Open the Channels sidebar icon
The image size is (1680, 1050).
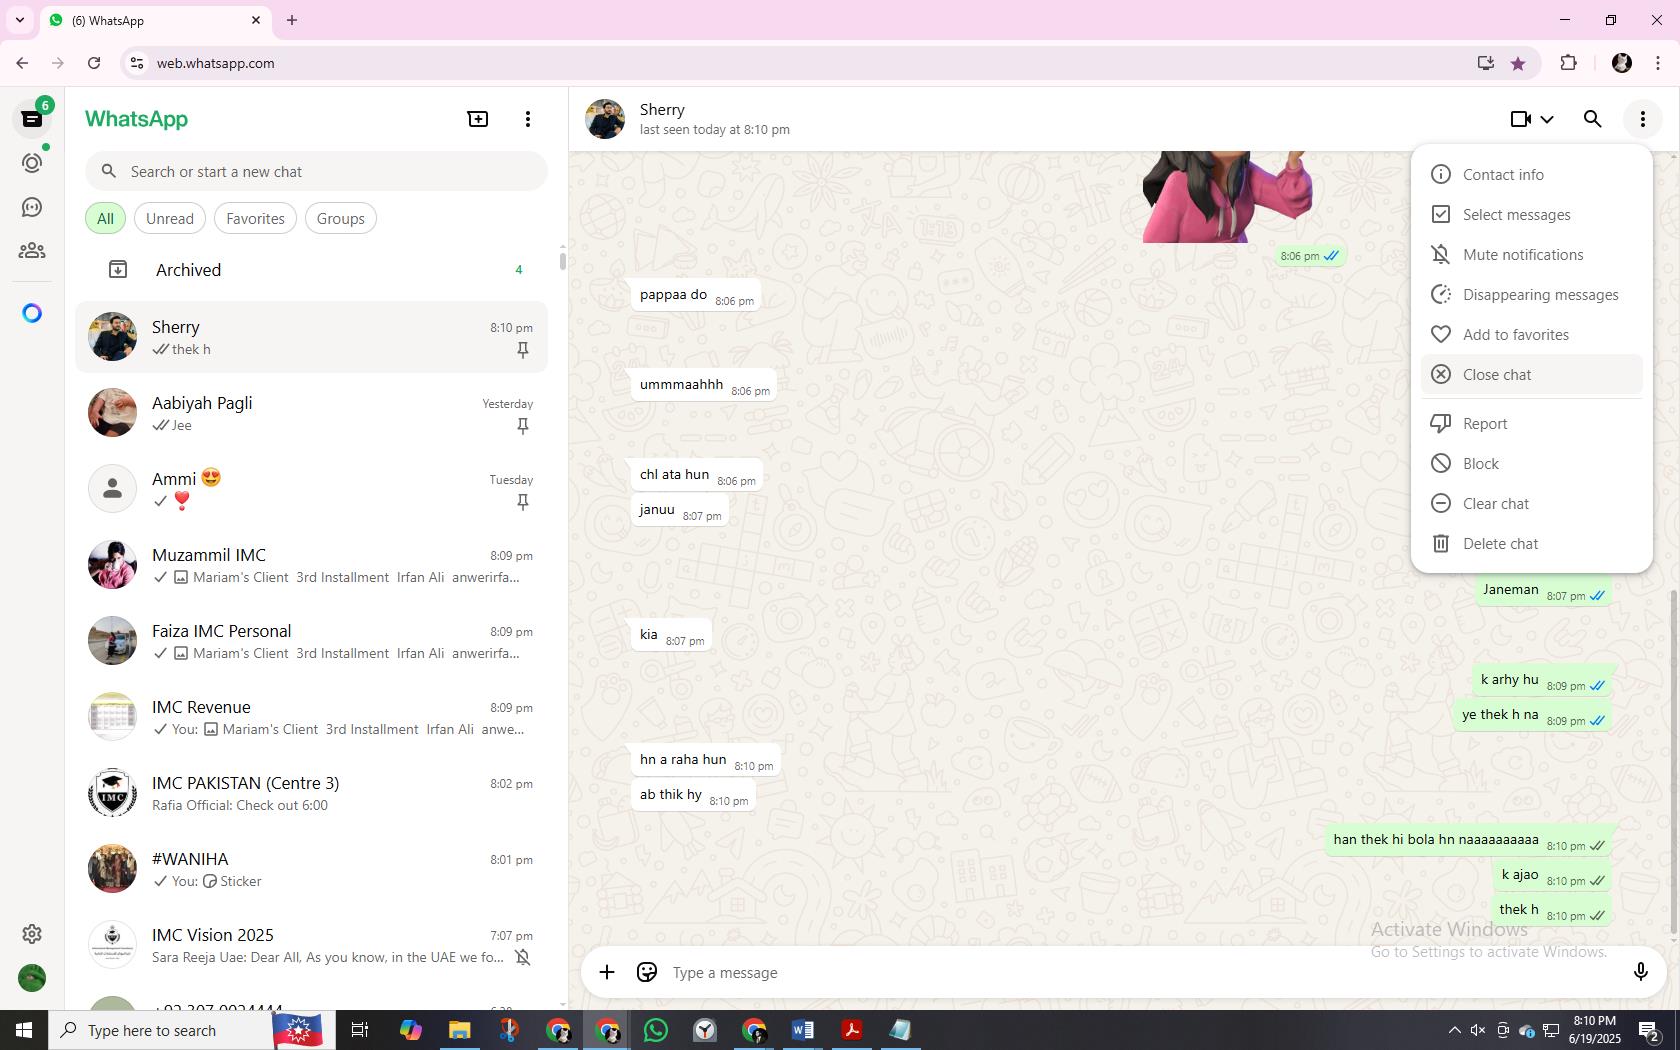[x=32, y=207]
